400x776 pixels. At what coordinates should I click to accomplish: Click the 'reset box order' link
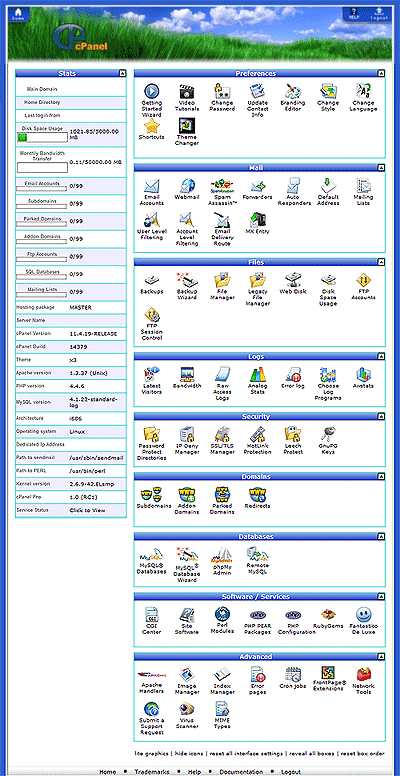[x=363, y=753]
